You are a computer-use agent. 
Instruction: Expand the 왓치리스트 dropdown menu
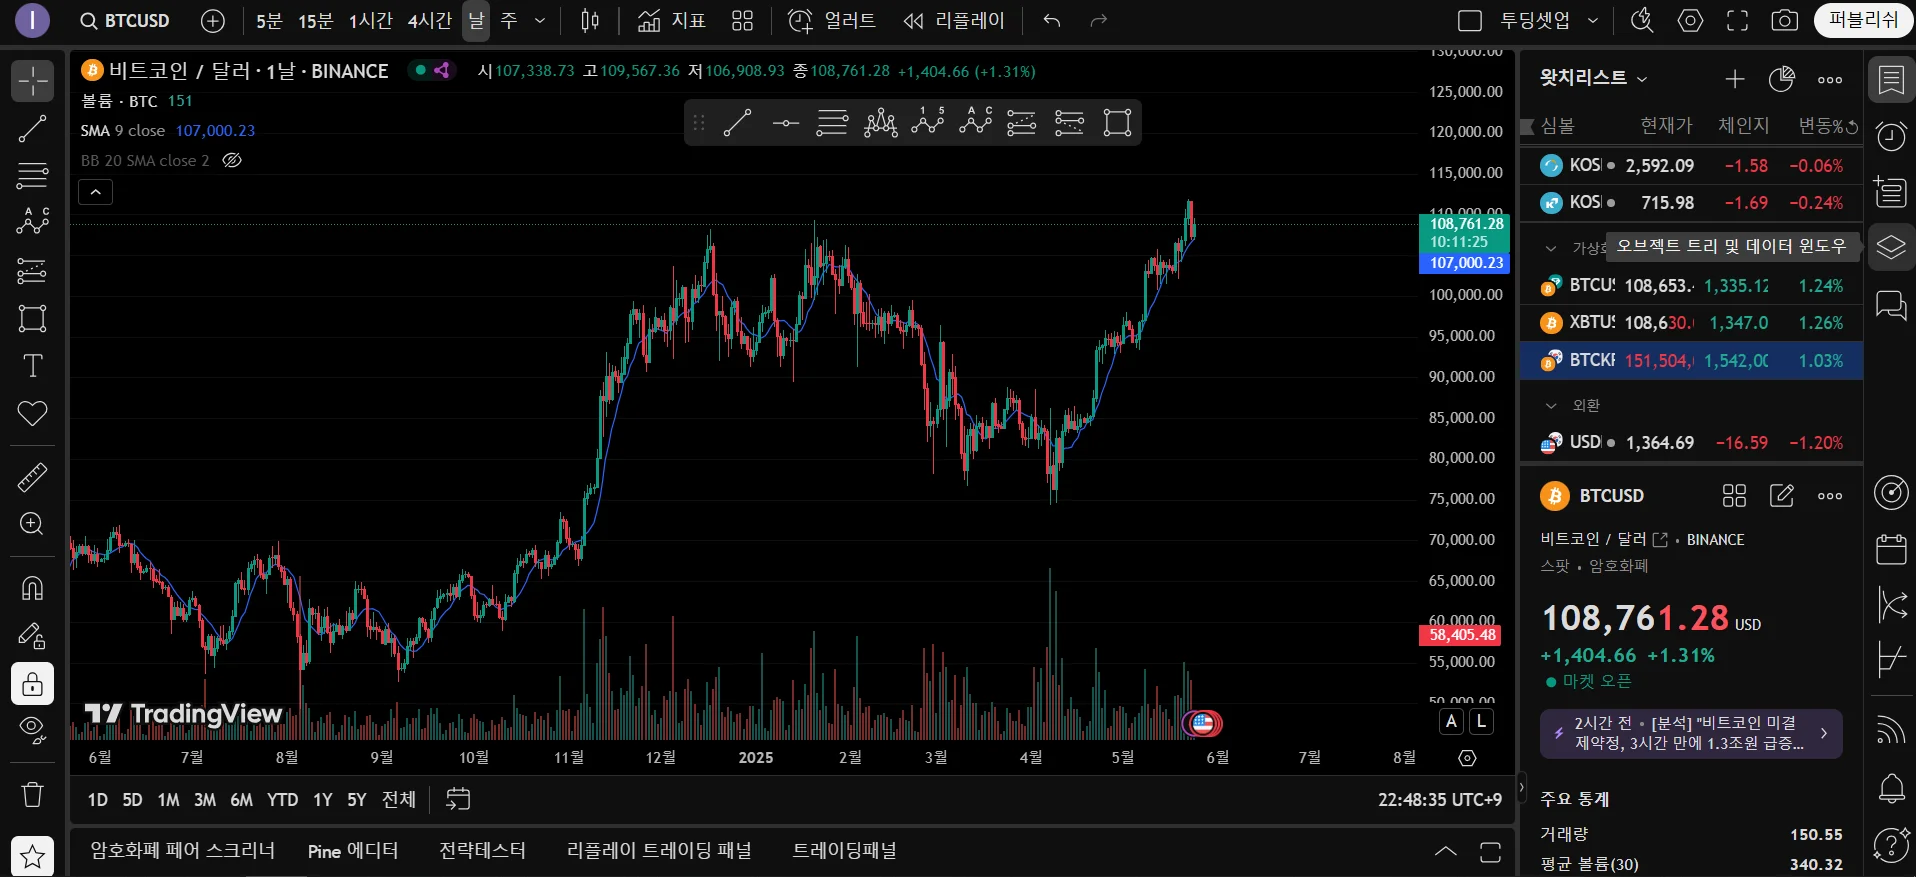point(1593,78)
